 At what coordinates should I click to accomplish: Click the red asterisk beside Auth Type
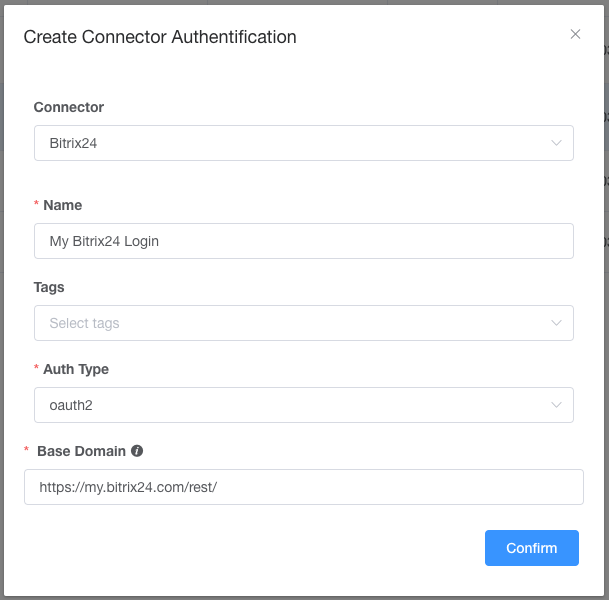pyautogui.click(x=37, y=370)
